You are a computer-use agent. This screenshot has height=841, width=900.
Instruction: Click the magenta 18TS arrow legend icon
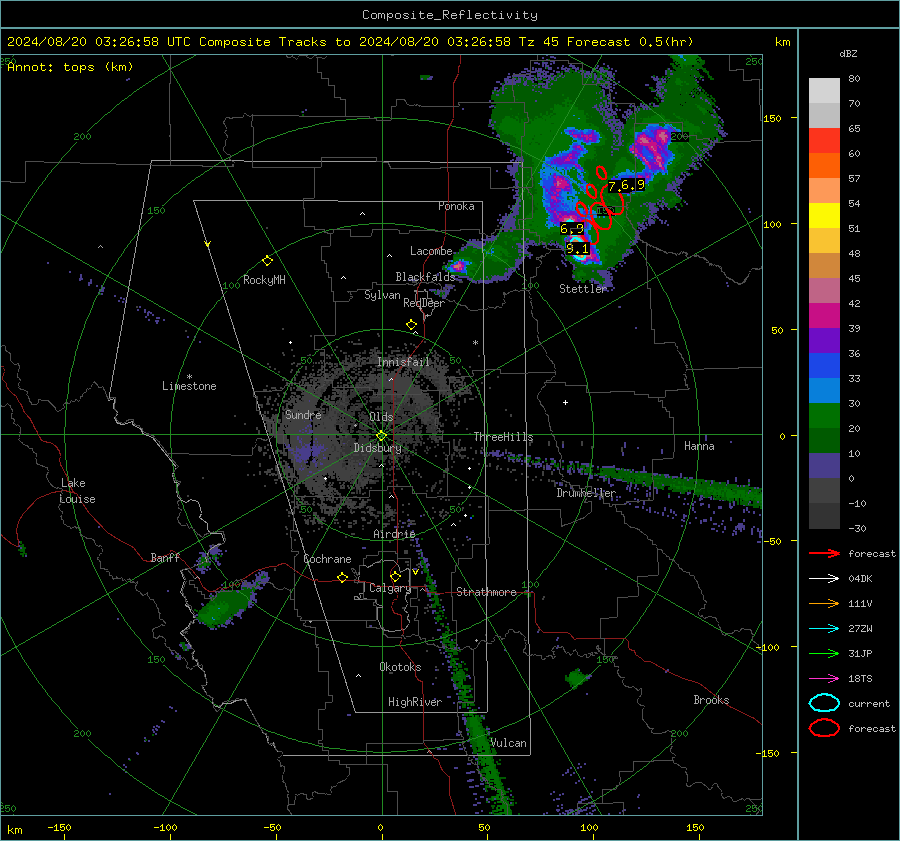824,679
